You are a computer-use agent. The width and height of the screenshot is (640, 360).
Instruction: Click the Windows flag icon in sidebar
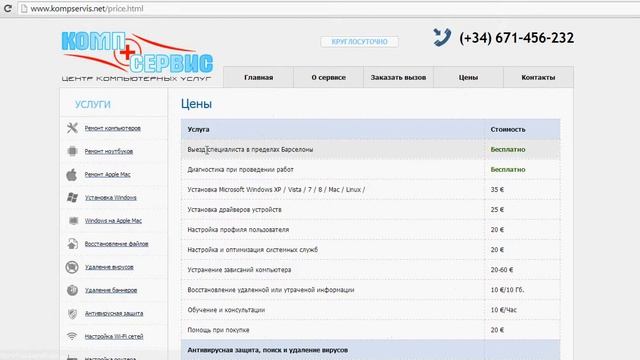(x=72, y=198)
